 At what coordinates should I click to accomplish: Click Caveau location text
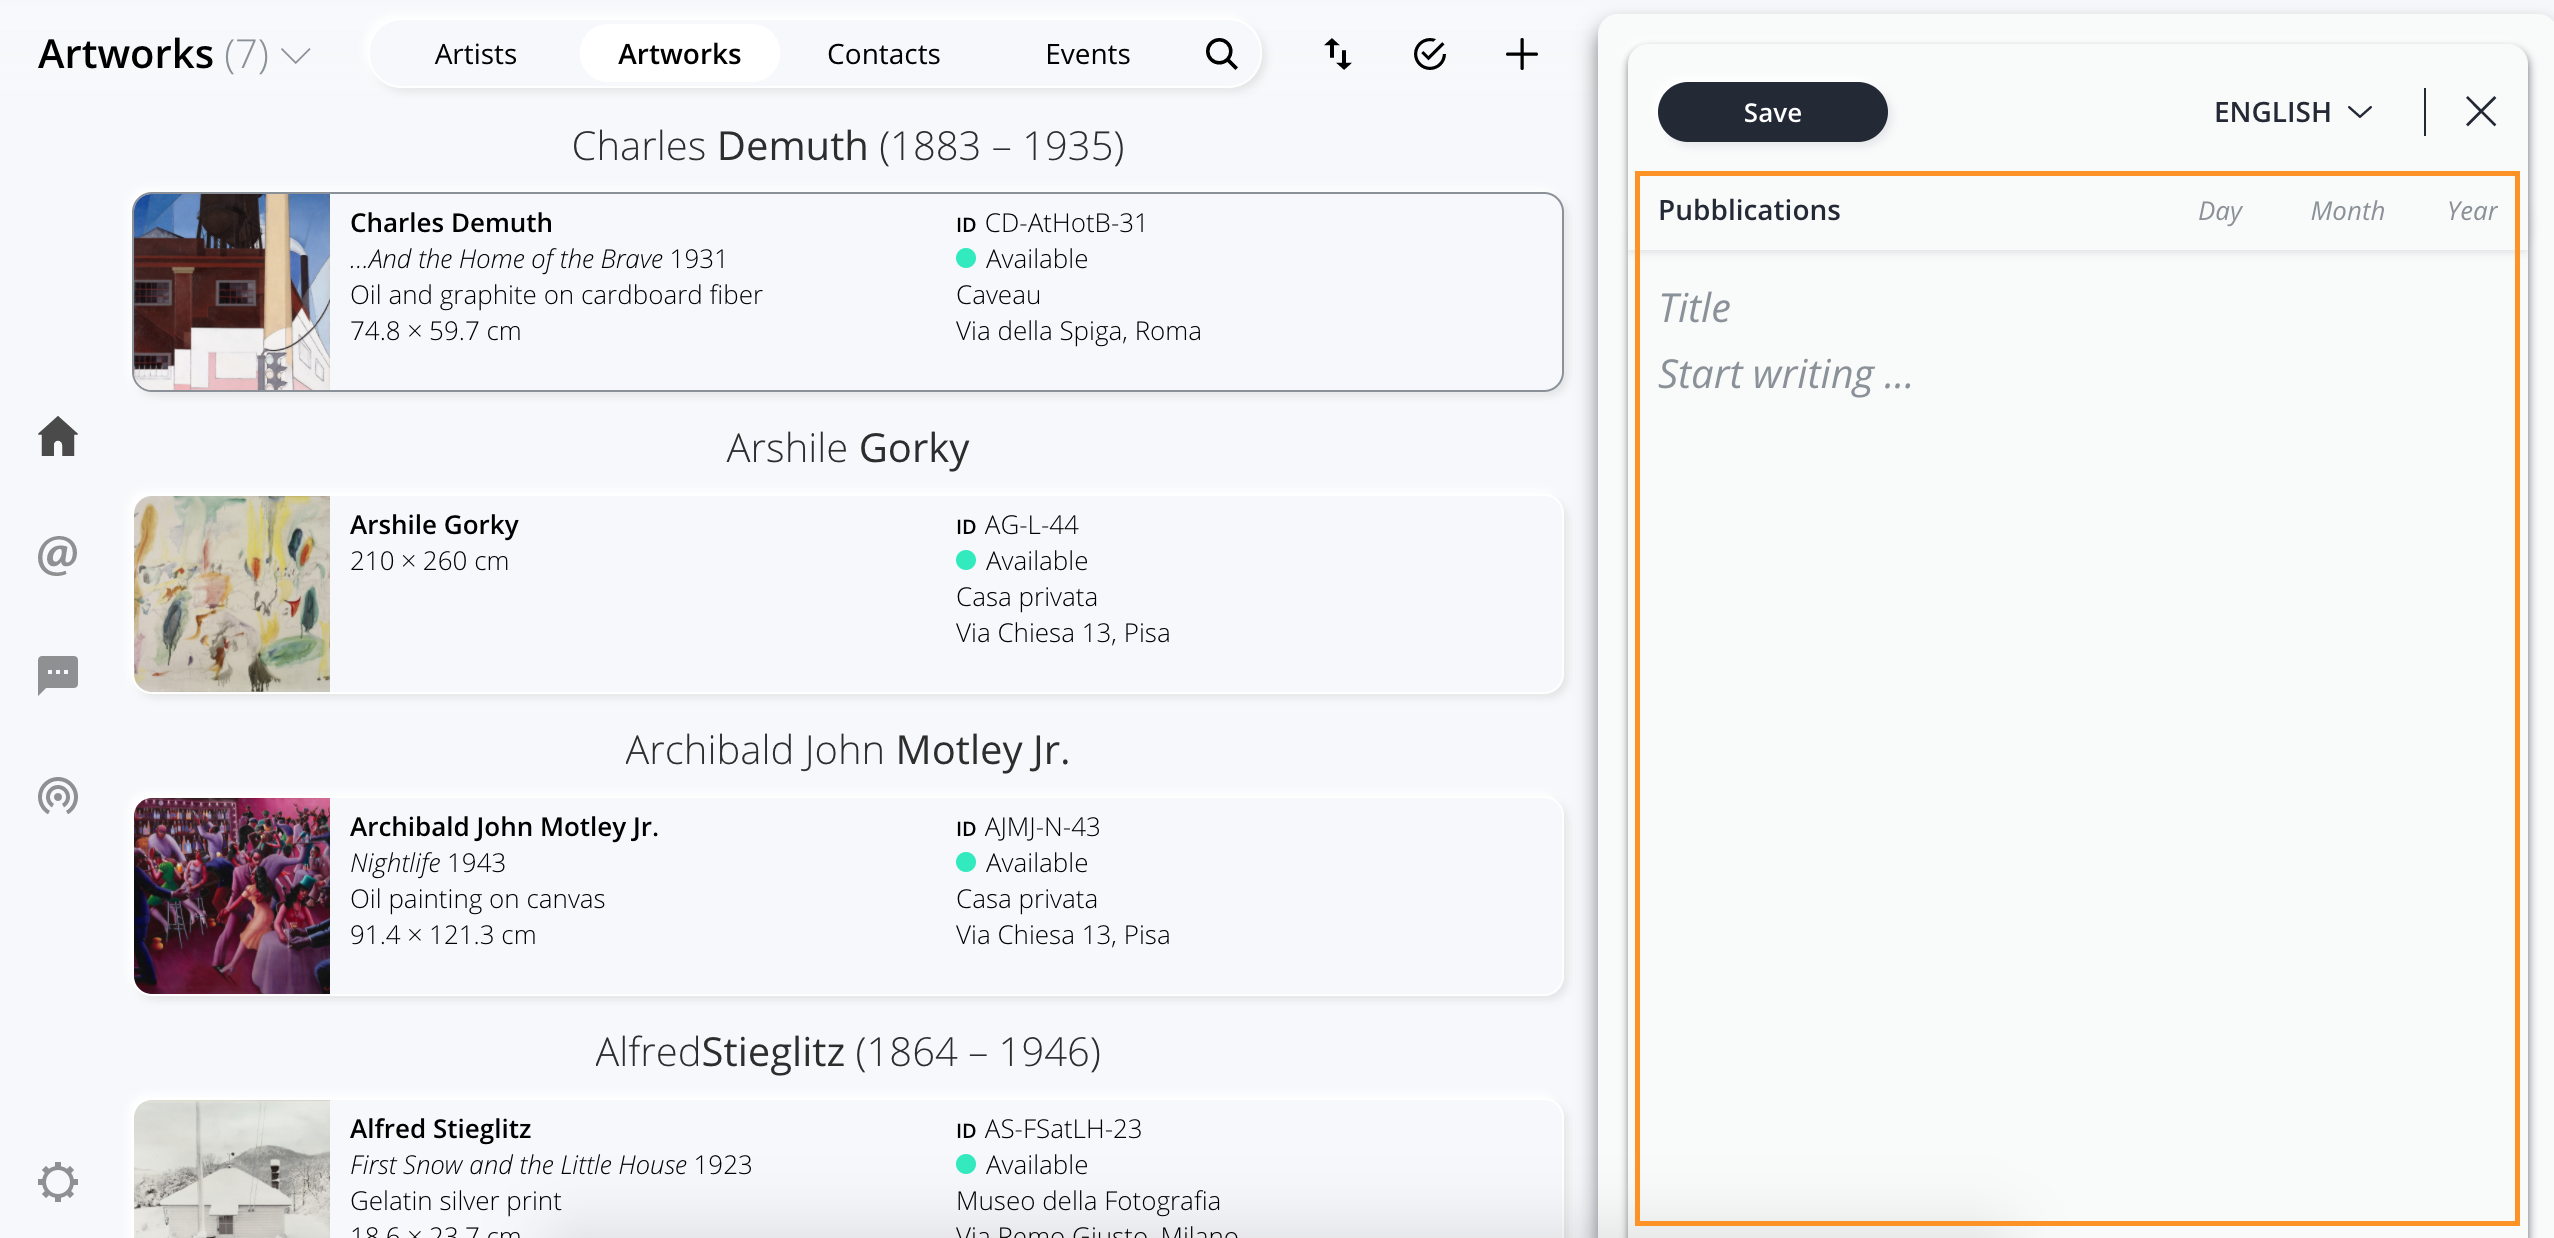(x=998, y=295)
